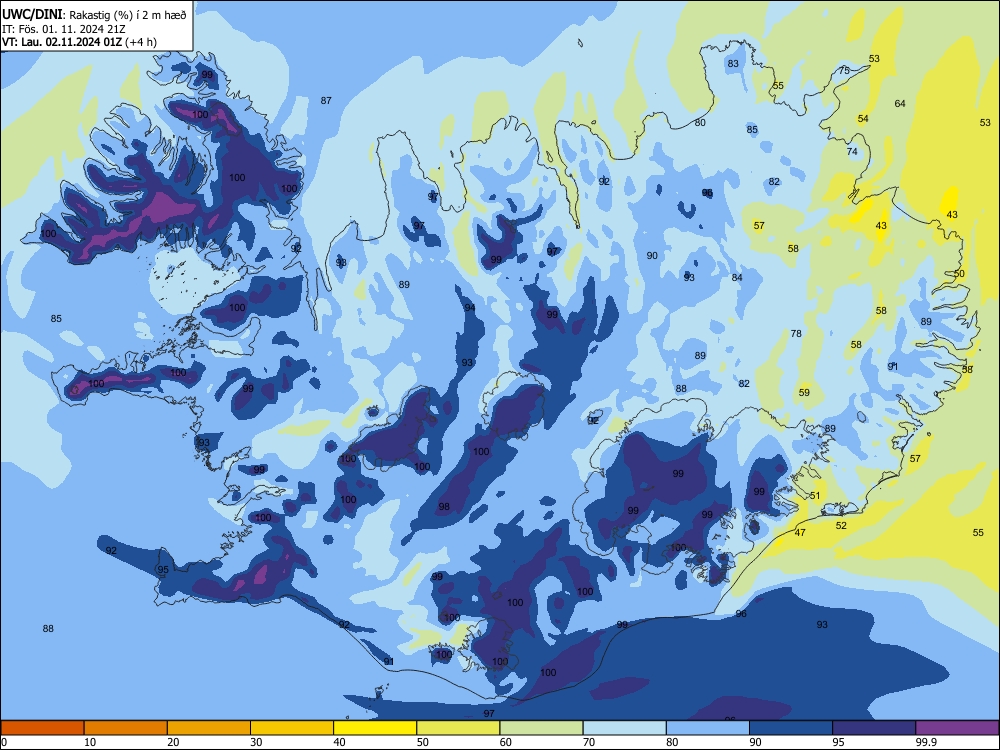Screen dimensions: 1000x750
Task: Pick the yellow-green 50–60 legend swatch
Action: tap(458, 728)
